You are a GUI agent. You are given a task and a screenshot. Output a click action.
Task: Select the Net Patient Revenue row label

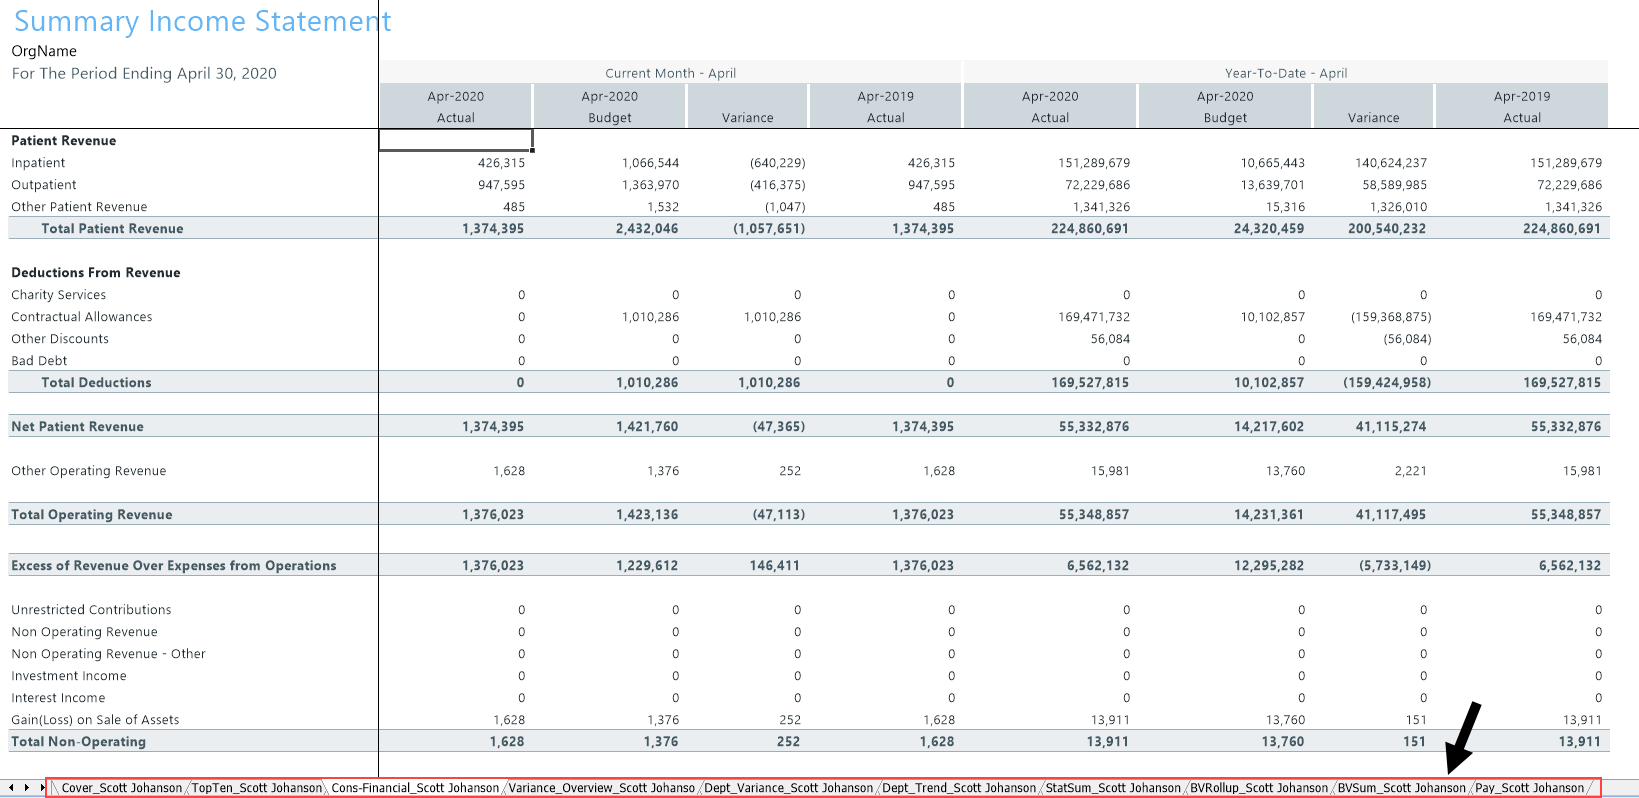(77, 427)
